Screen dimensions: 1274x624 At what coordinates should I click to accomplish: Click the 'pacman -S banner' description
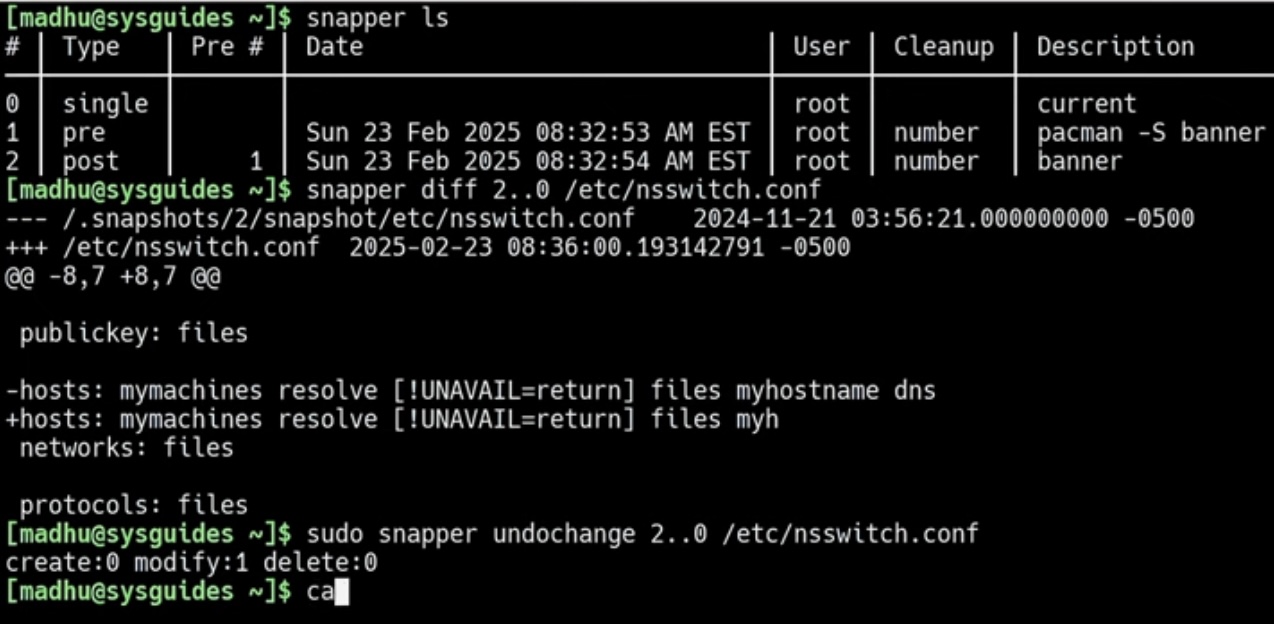1151,132
